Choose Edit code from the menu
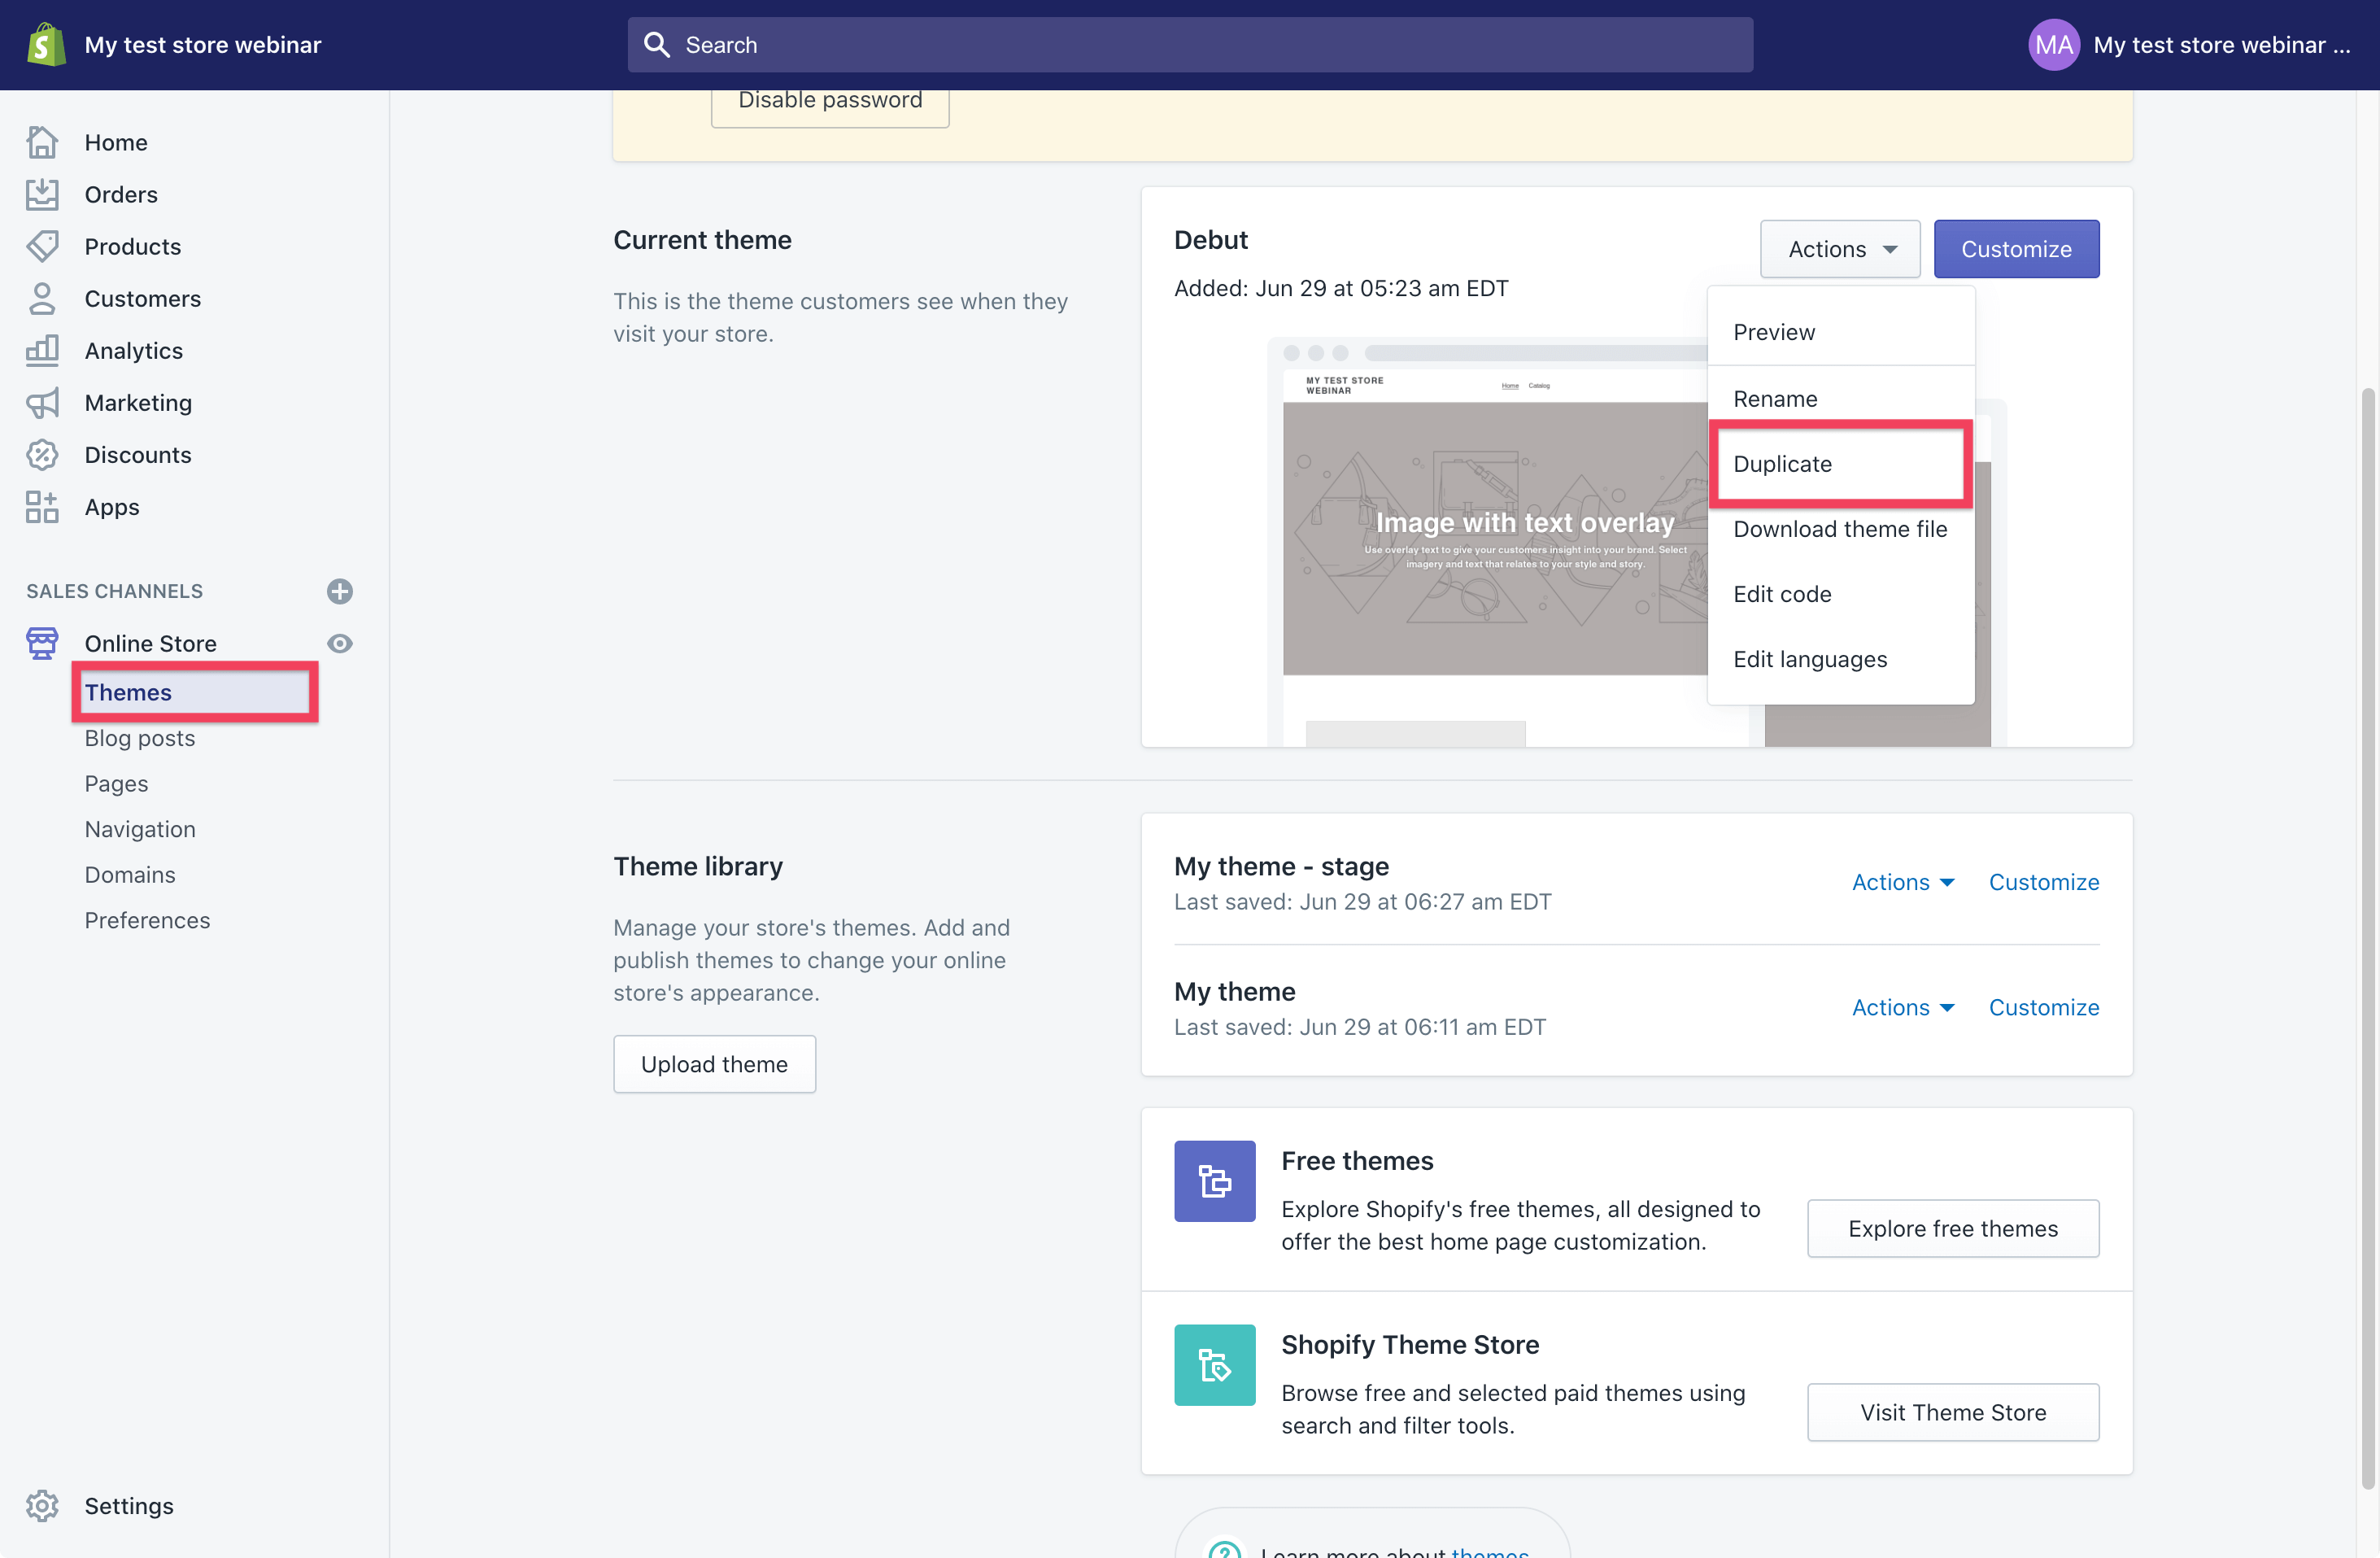The height and width of the screenshot is (1558, 2380). 1840,593
